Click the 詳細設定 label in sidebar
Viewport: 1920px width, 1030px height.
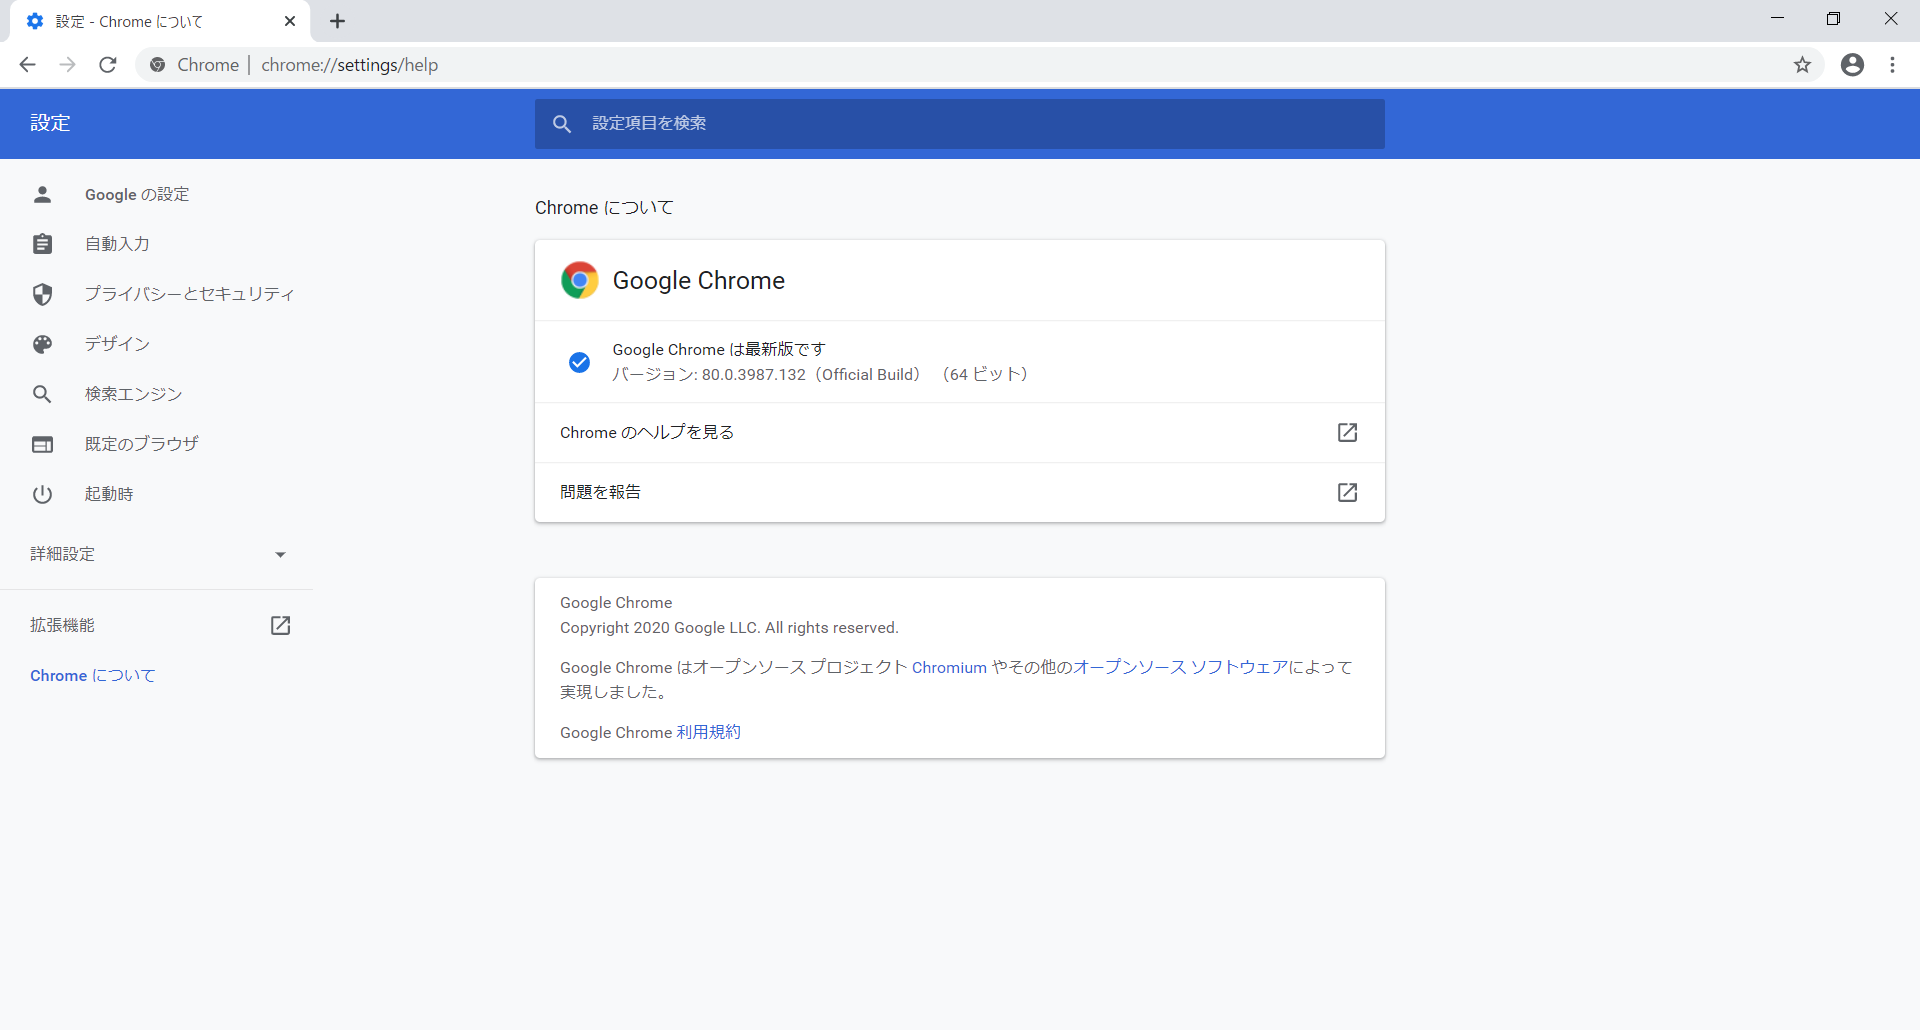(x=62, y=554)
